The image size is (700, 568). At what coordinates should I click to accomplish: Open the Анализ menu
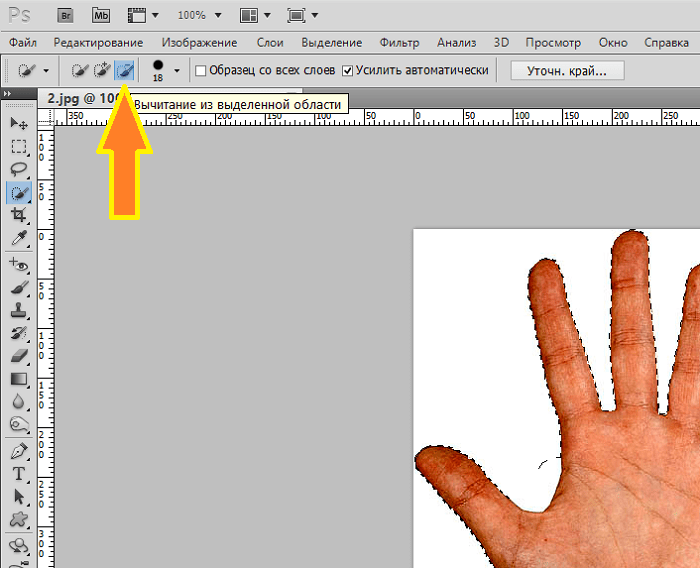pos(457,43)
